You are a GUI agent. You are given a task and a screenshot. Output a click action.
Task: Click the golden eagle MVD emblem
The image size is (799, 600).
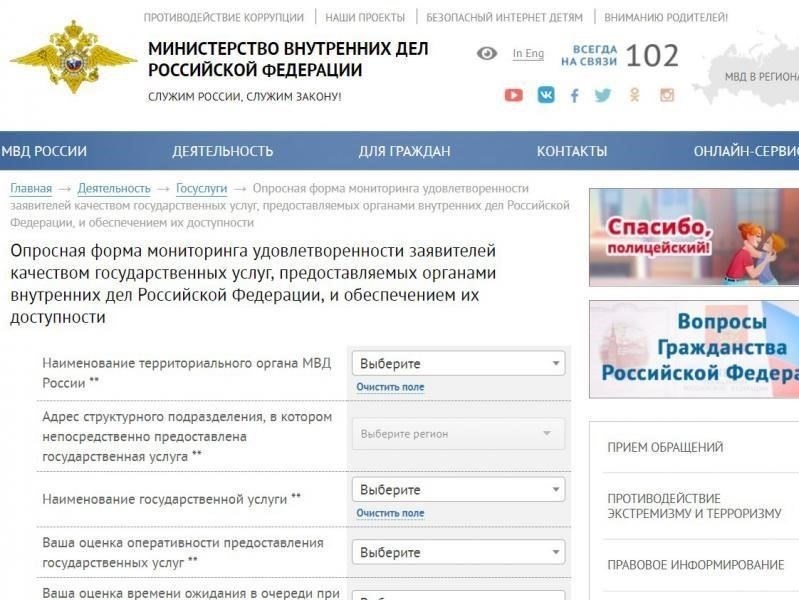tap(73, 57)
